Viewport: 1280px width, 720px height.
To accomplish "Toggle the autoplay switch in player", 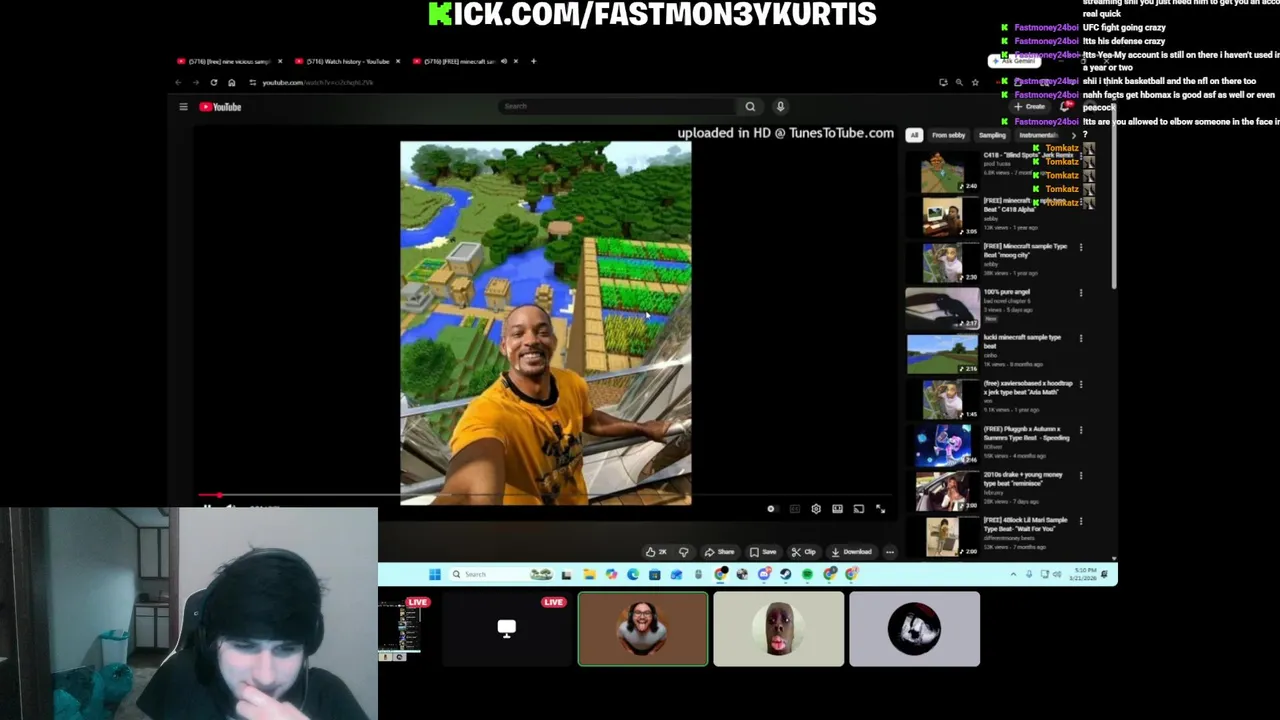I will pyautogui.click(x=771, y=509).
